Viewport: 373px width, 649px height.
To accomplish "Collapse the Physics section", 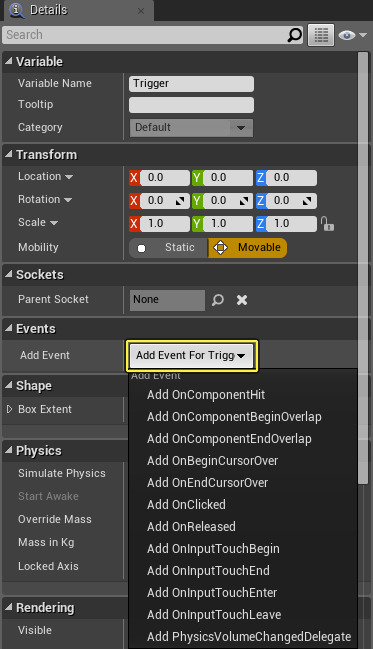I will pos(9,450).
